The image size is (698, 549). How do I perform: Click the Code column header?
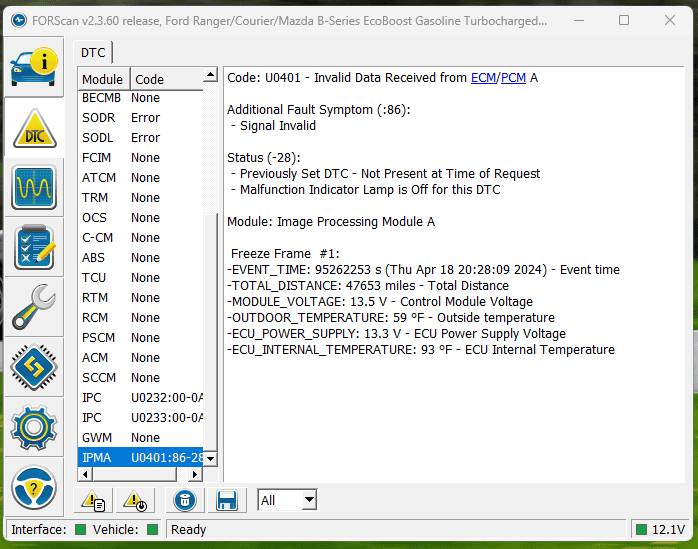point(166,79)
